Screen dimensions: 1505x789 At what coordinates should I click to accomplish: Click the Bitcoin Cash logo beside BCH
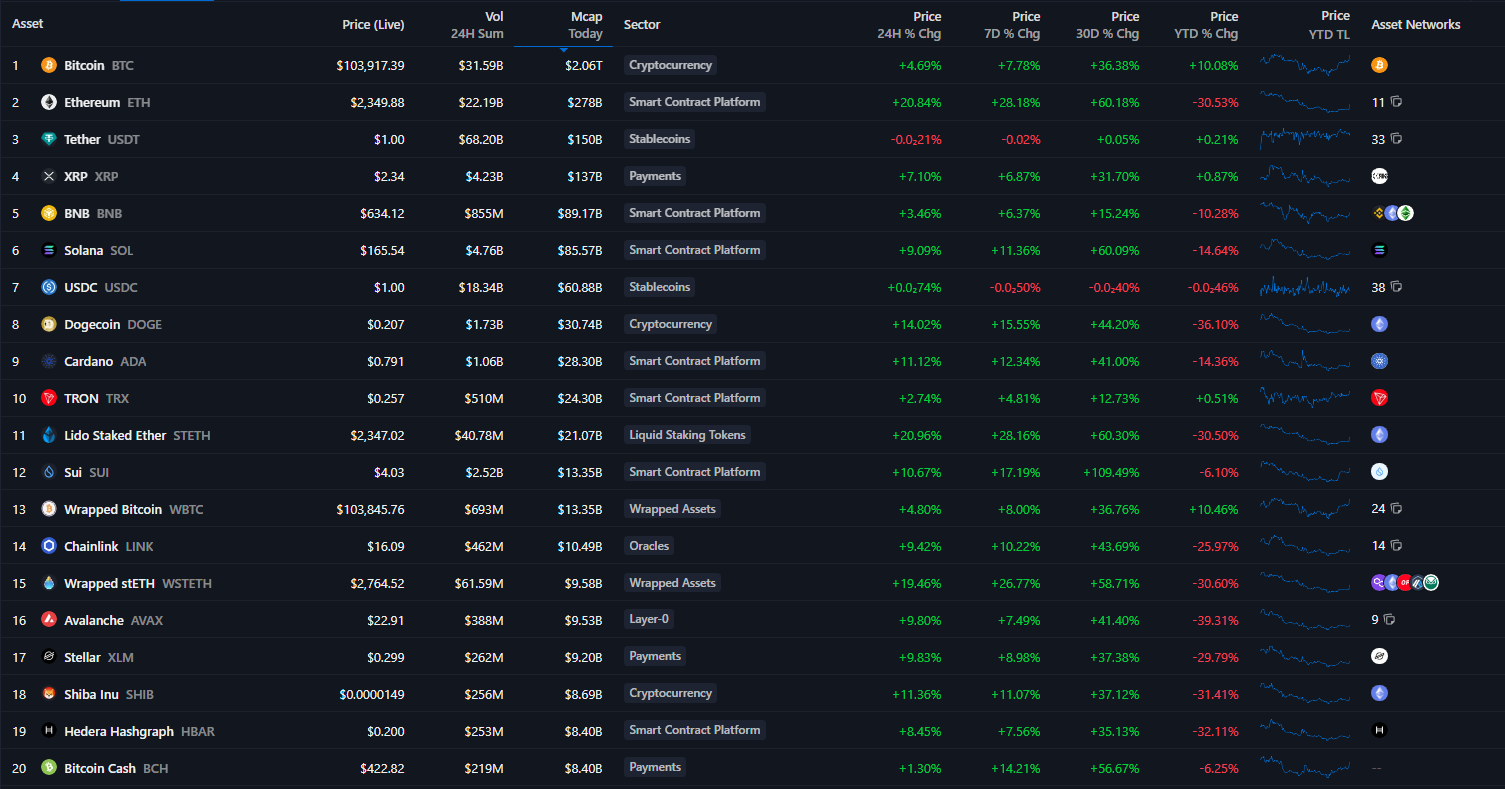49,768
